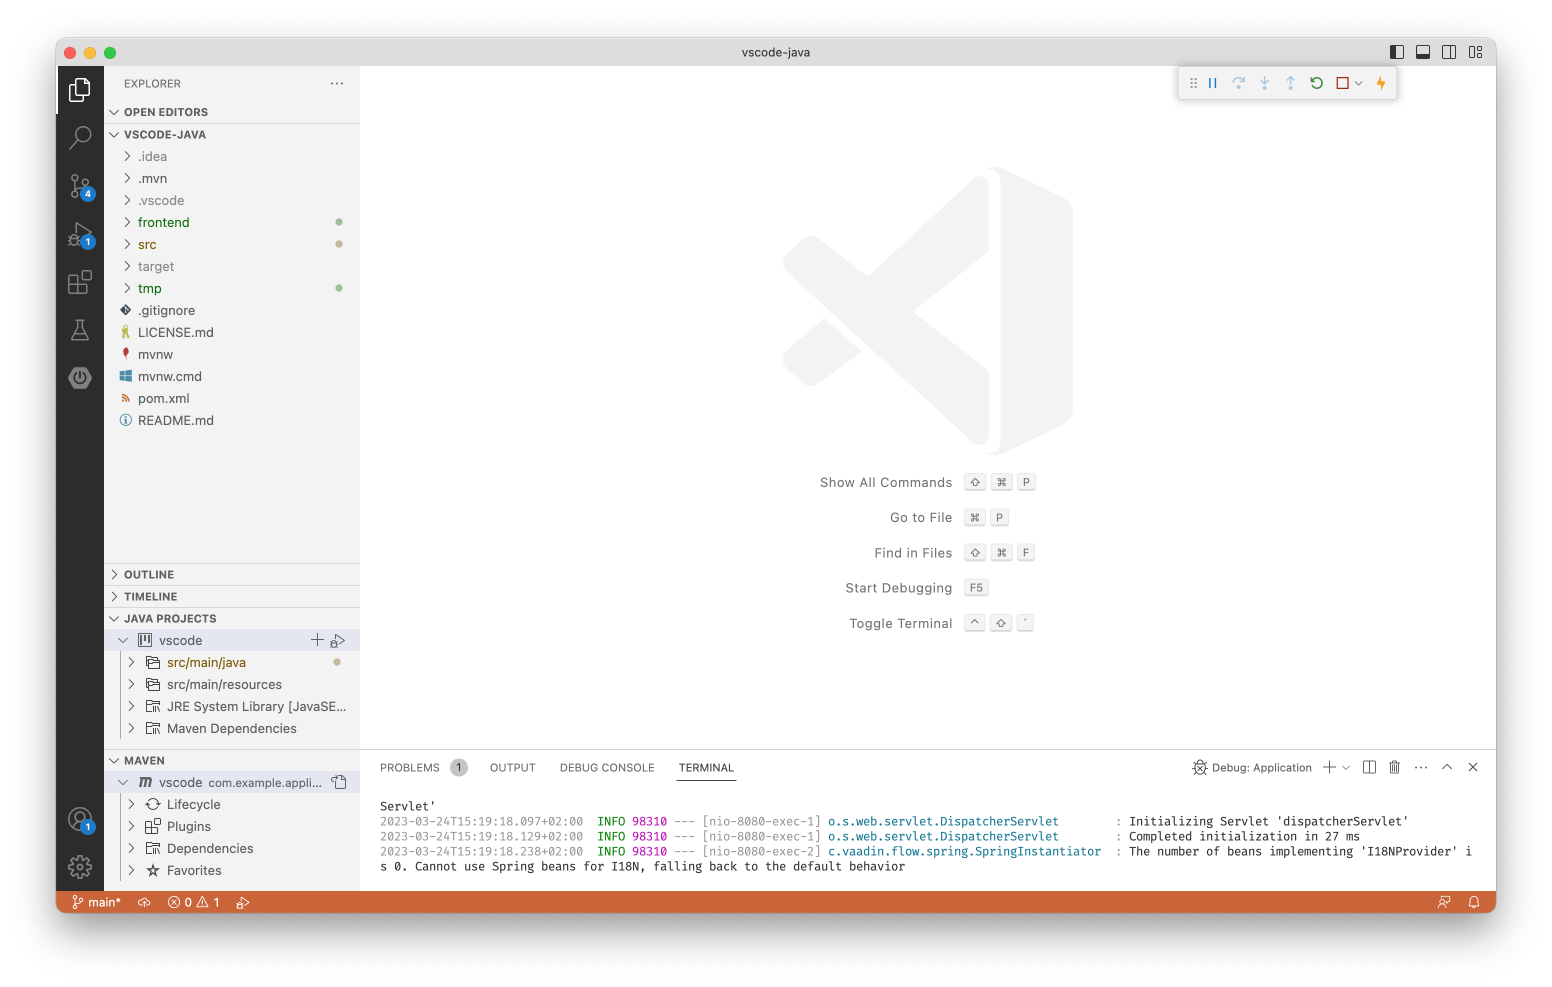Viewport: 1552px width, 987px height.
Task: Collapse the MAVEN section
Action: coord(232,761)
